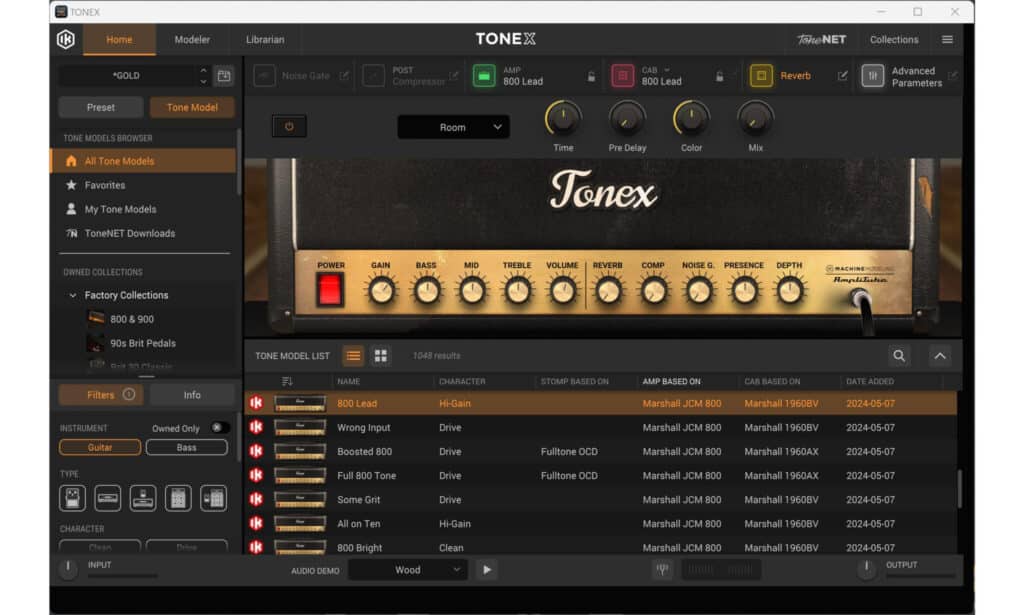
Task: Select the Guitar instrument filter
Action: 100,448
